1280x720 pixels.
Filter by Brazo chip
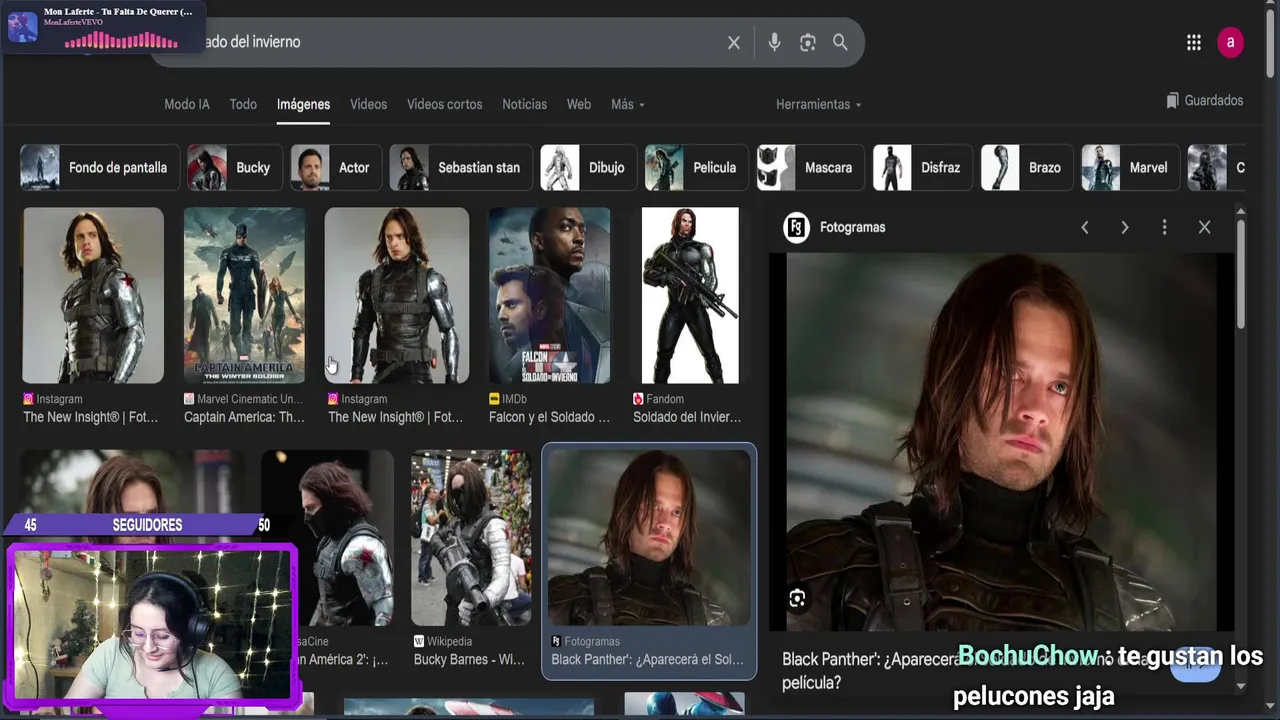1026,167
